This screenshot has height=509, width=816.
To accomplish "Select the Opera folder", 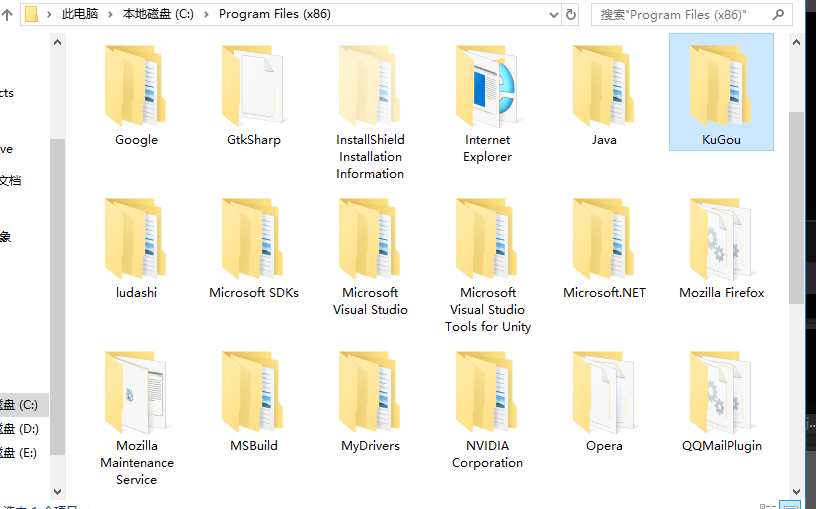I will (604, 402).
